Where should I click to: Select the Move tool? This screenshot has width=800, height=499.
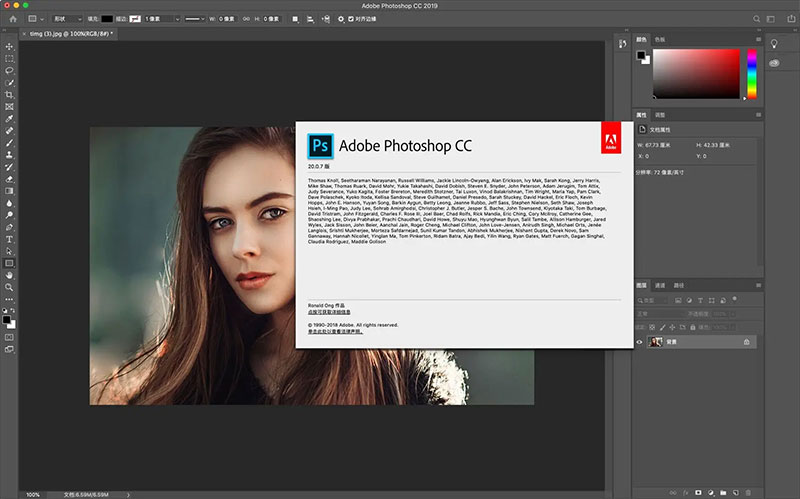(x=10, y=47)
